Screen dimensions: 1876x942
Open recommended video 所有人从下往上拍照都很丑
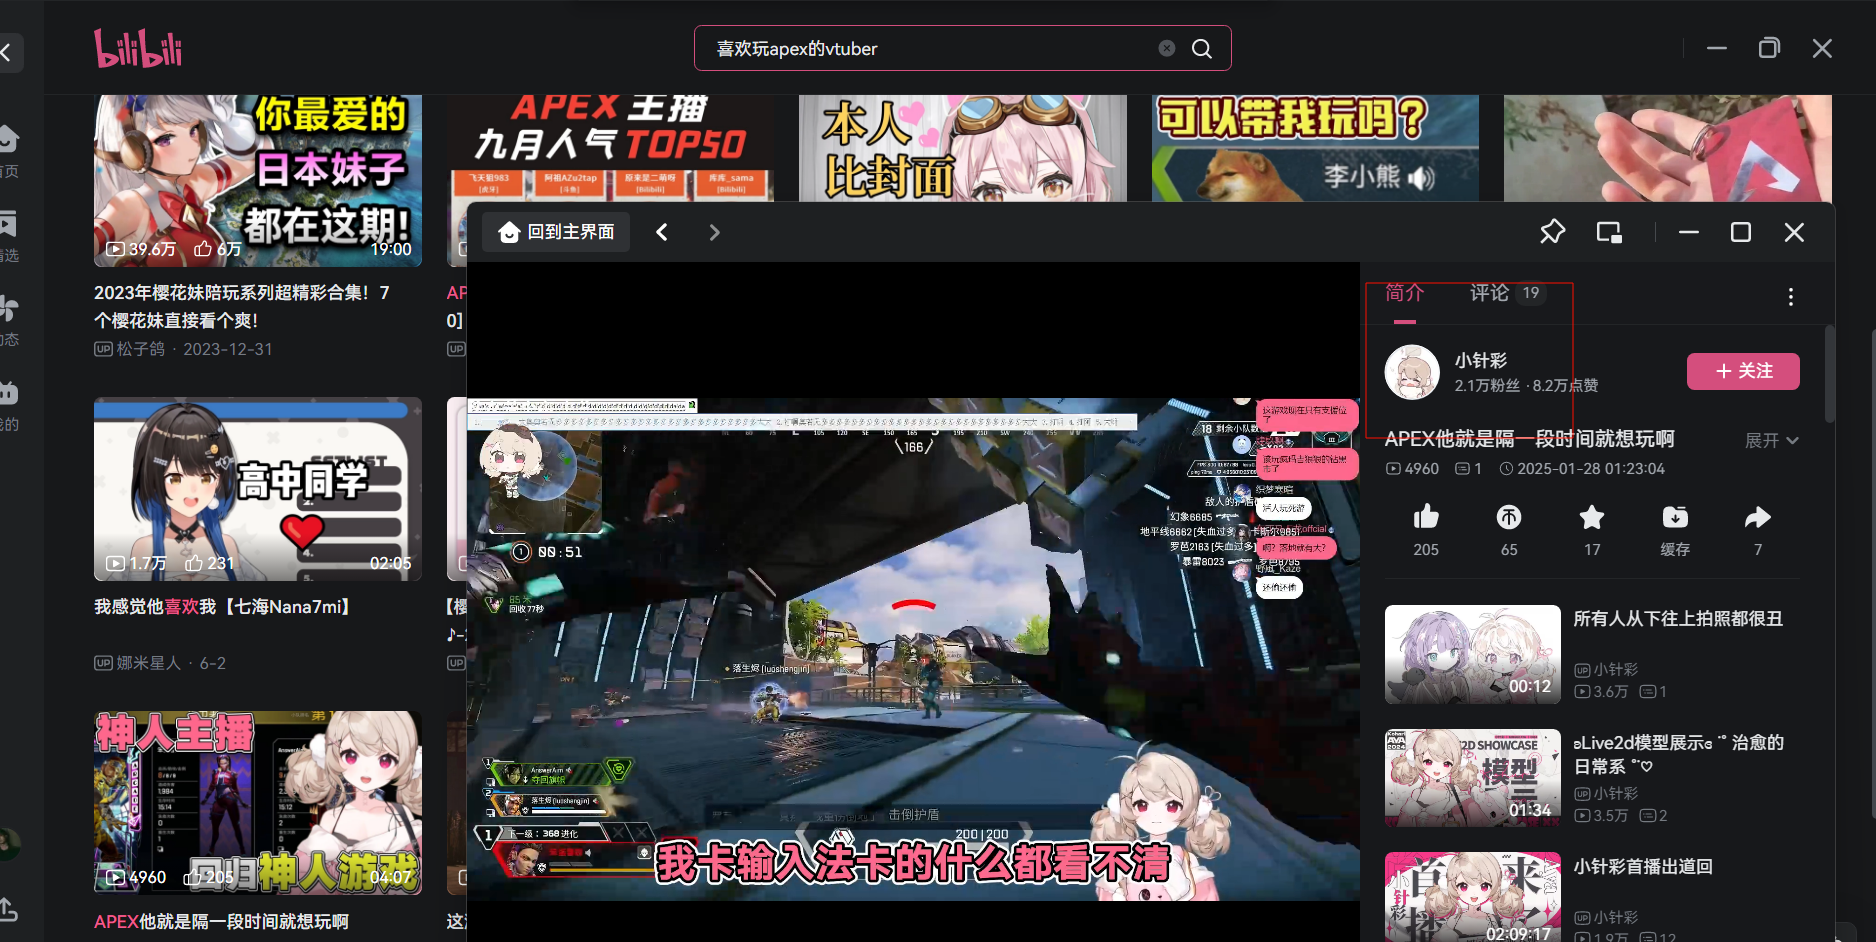point(1678,619)
